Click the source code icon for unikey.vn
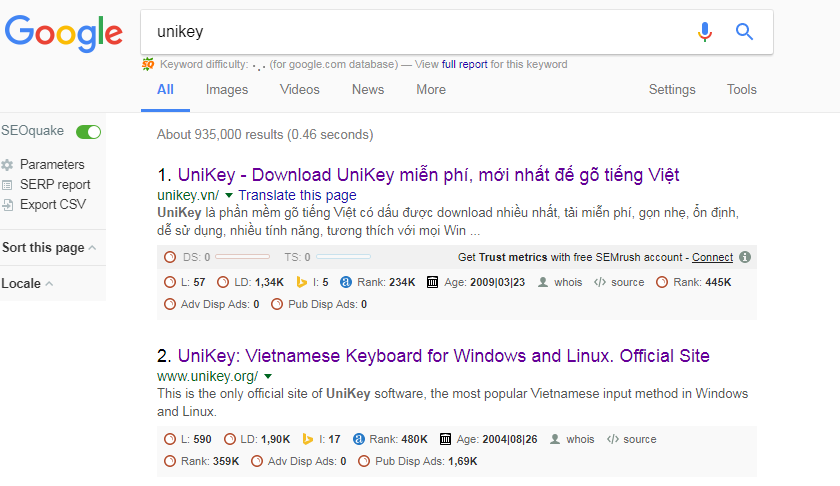The image size is (840, 486). click(x=599, y=282)
